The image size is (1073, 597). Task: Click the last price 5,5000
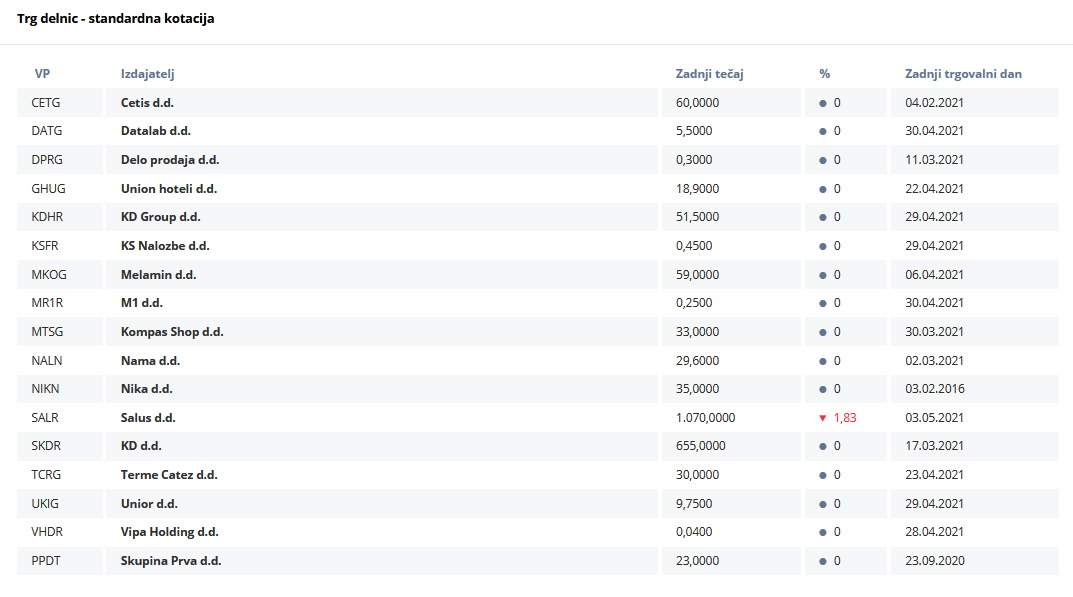(x=694, y=131)
